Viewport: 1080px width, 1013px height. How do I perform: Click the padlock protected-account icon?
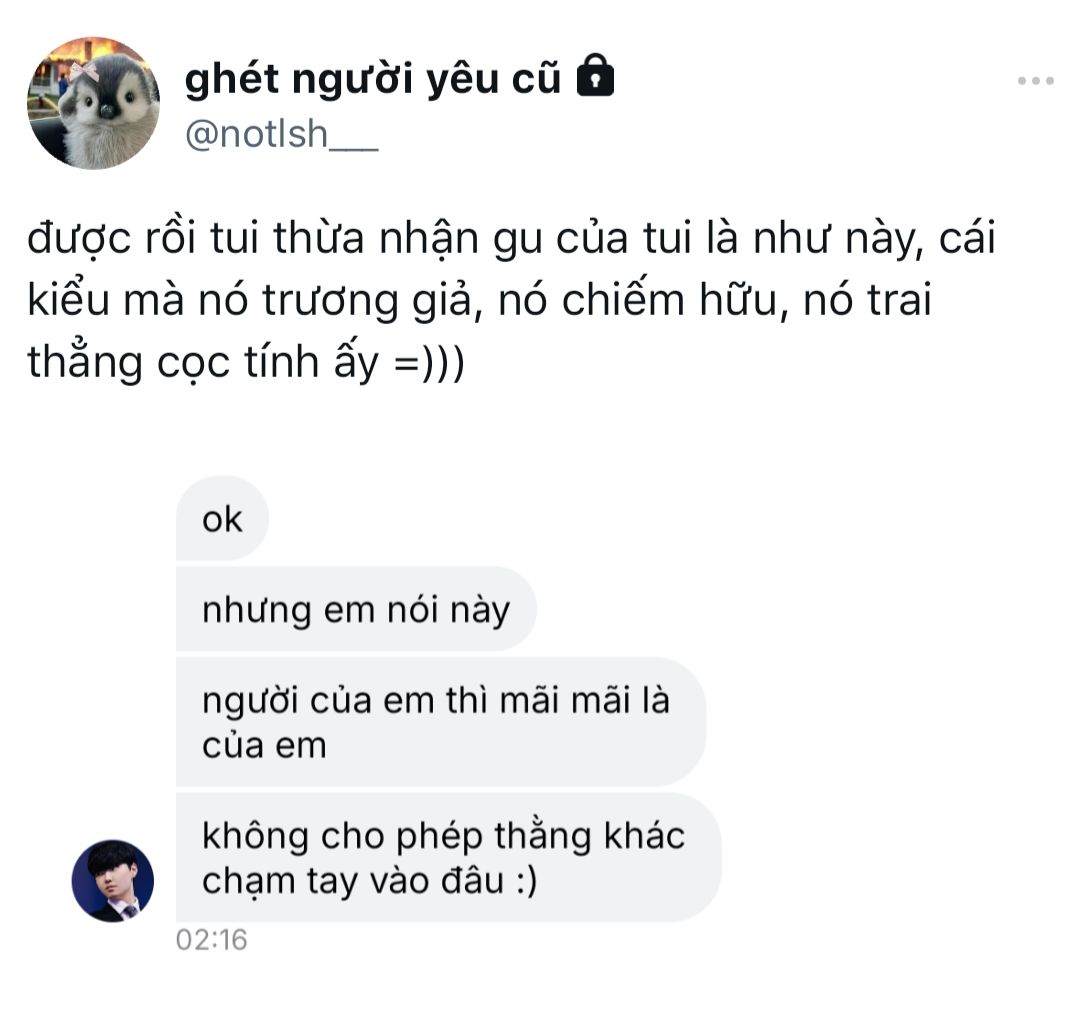pos(594,74)
